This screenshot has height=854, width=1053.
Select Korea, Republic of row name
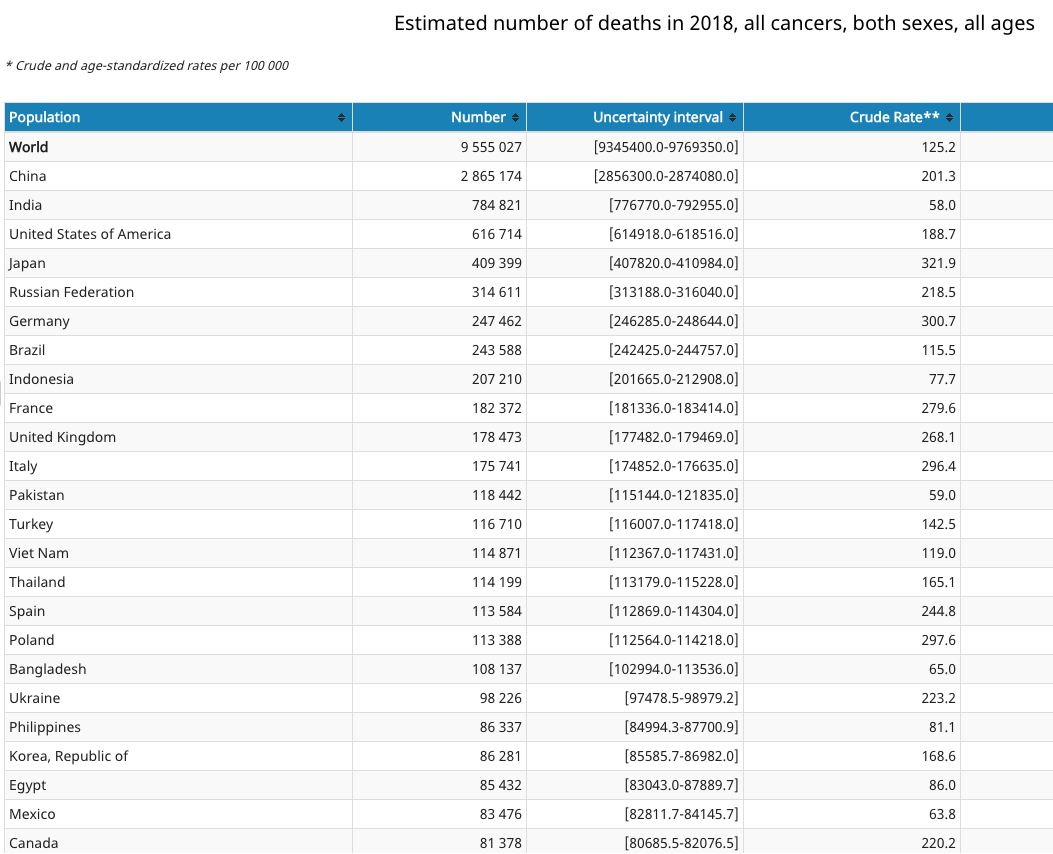[69, 756]
